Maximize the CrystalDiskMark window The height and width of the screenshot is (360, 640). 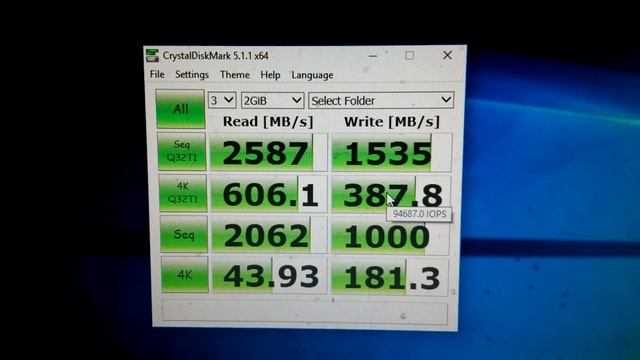pyautogui.click(x=409, y=56)
